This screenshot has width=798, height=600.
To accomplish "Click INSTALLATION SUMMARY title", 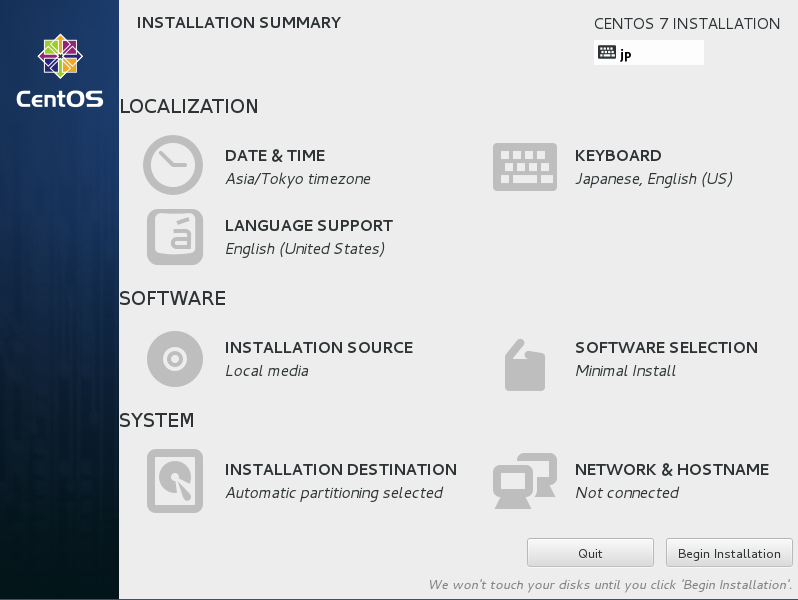I will (239, 22).
